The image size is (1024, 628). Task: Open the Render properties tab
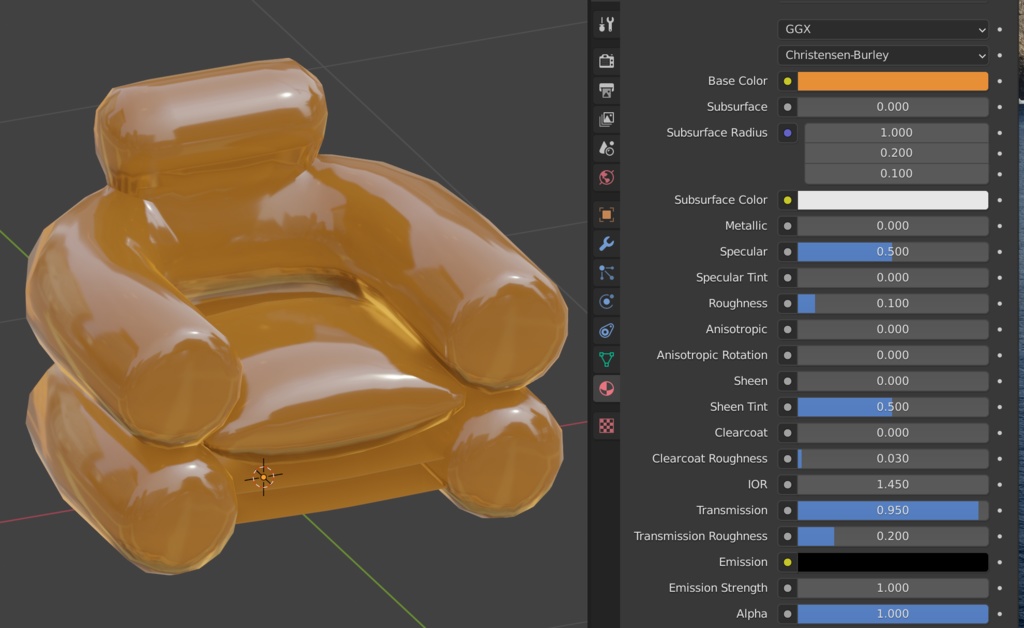(606, 61)
